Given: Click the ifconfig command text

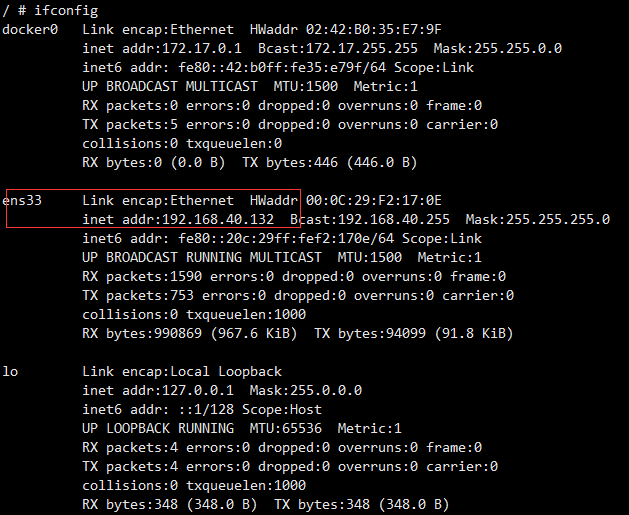Looking at the screenshot, I should (x=66, y=10).
